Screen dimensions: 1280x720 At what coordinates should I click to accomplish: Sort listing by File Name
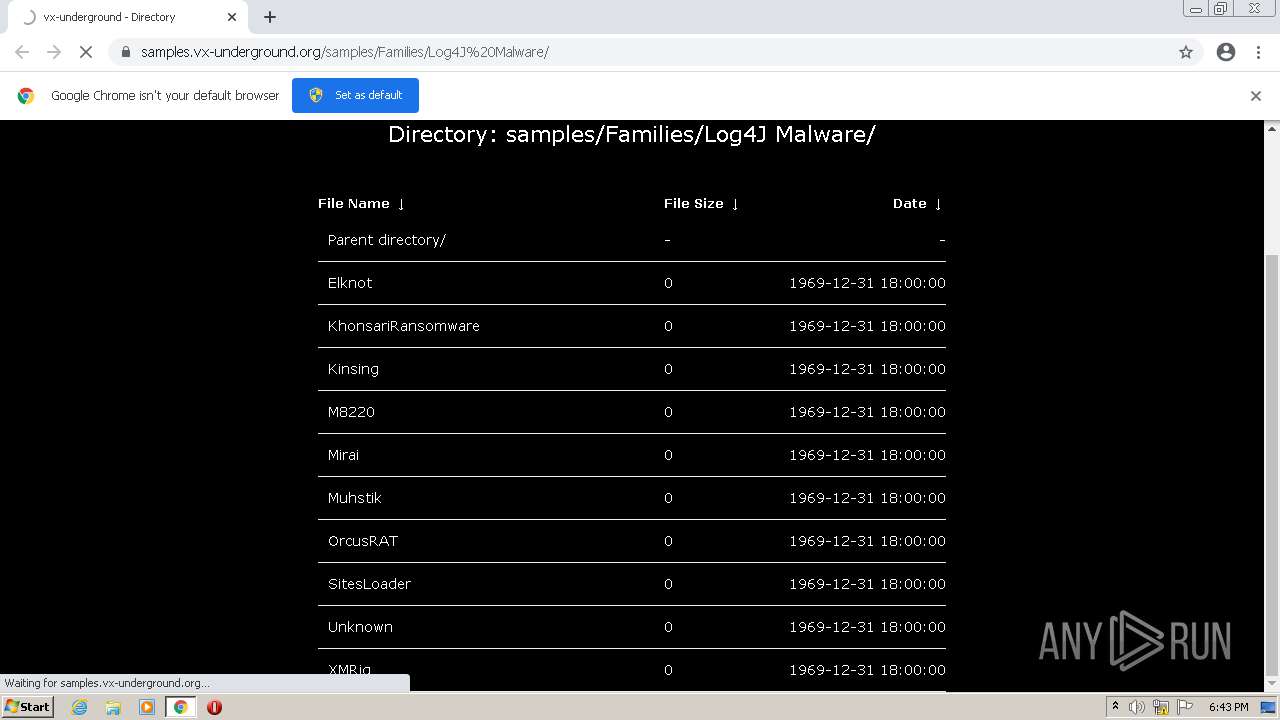point(361,203)
